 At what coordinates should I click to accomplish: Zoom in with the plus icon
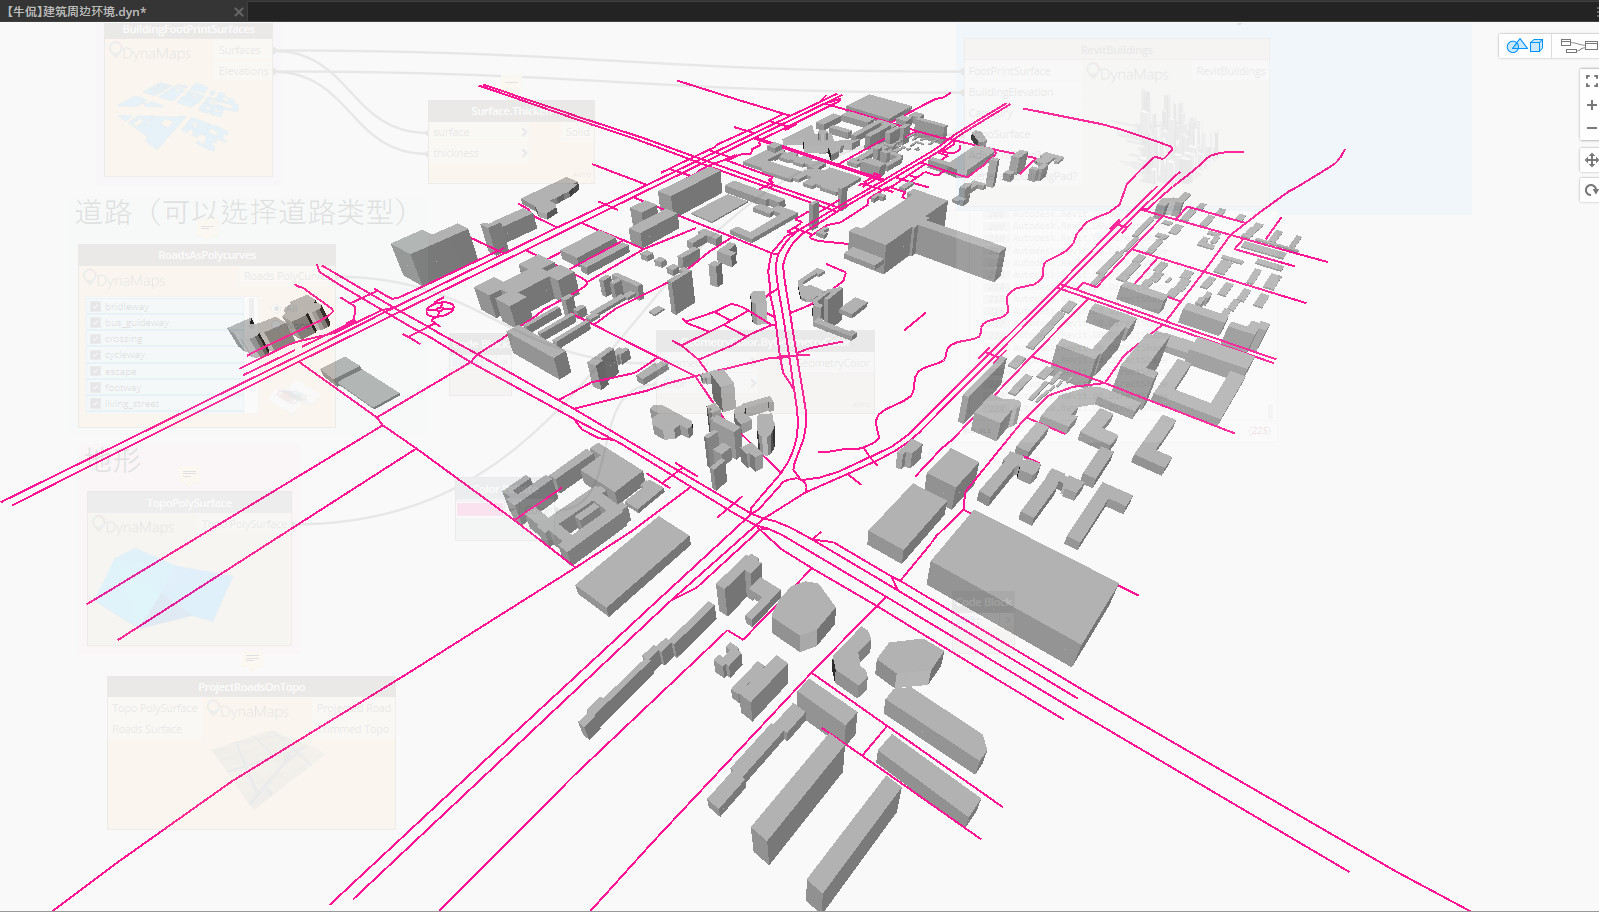click(x=1591, y=105)
